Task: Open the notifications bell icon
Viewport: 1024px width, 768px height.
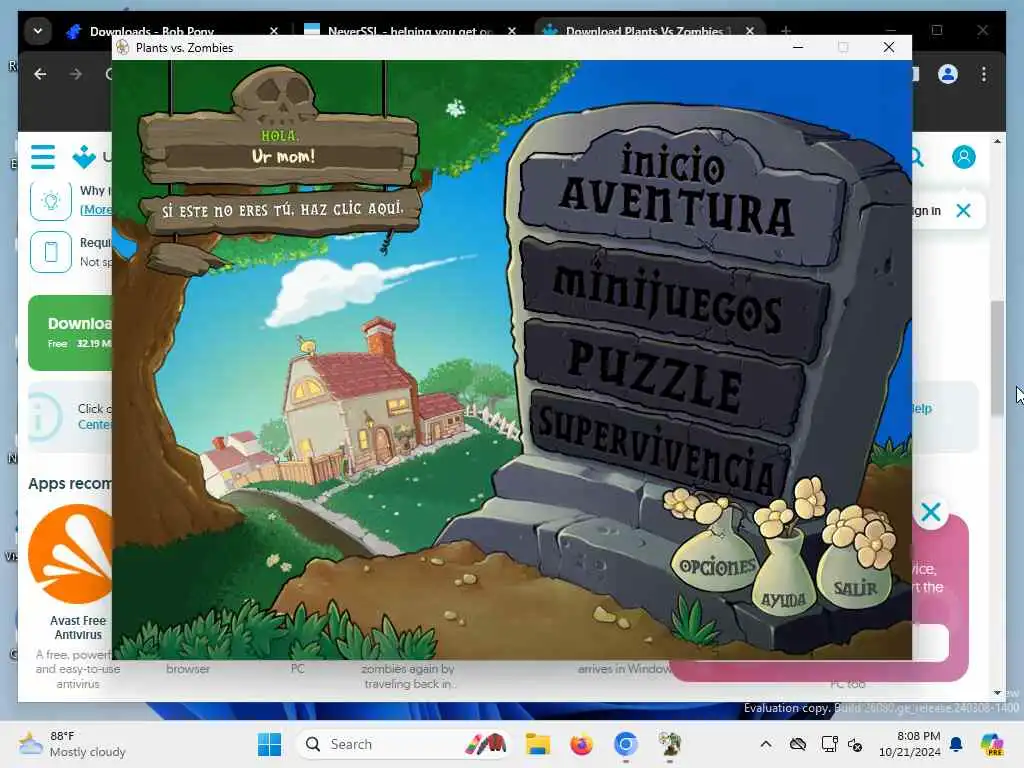Action: coord(956,744)
